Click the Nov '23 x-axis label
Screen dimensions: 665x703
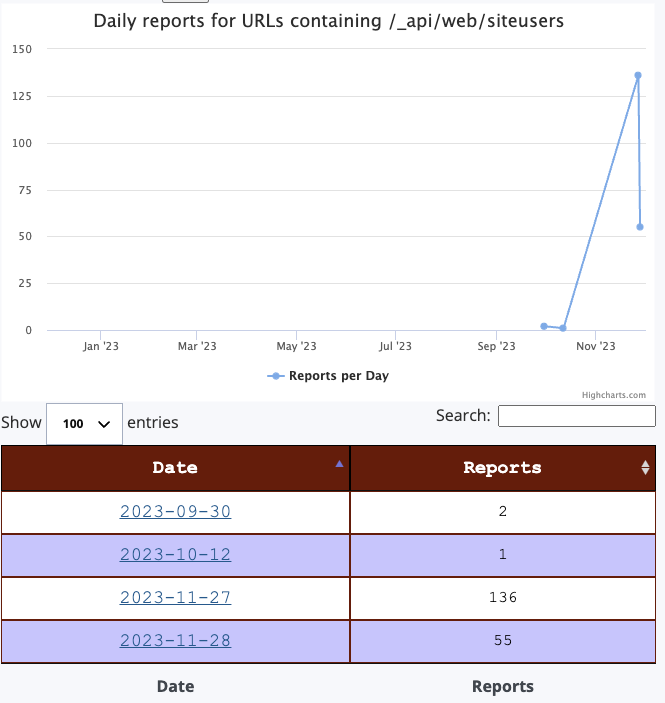pyautogui.click(x=594, y=347)
